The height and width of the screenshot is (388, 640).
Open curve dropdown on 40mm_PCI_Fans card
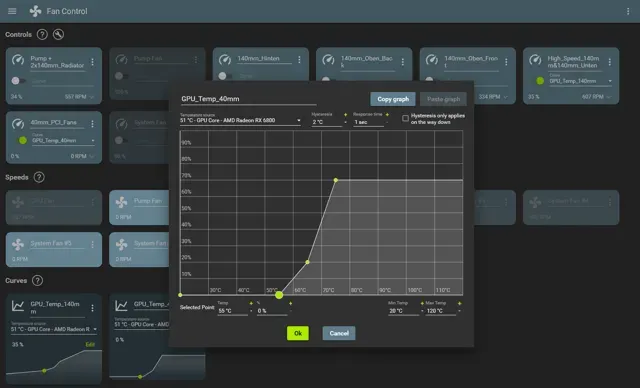point(63,140)
